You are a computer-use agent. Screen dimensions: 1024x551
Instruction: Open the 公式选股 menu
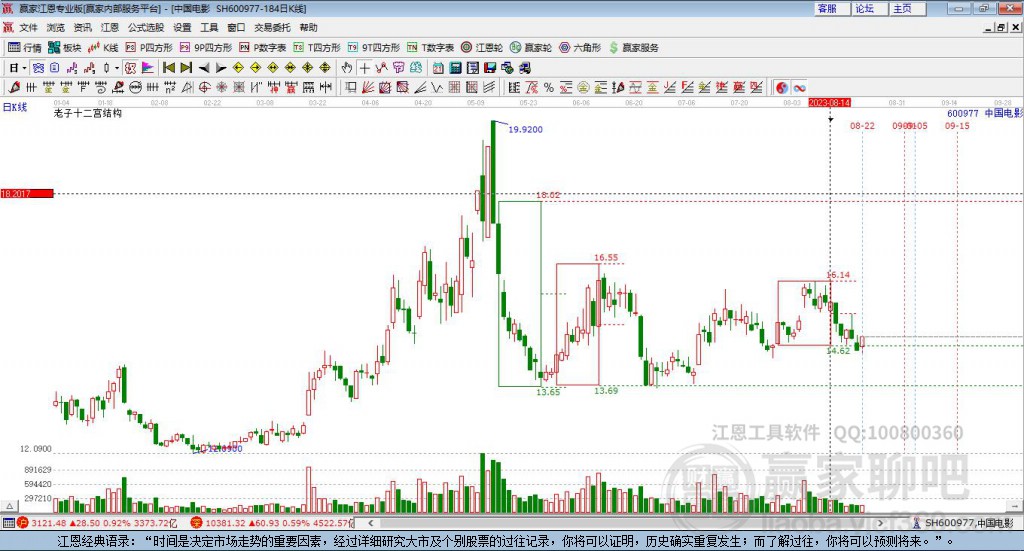145,27
